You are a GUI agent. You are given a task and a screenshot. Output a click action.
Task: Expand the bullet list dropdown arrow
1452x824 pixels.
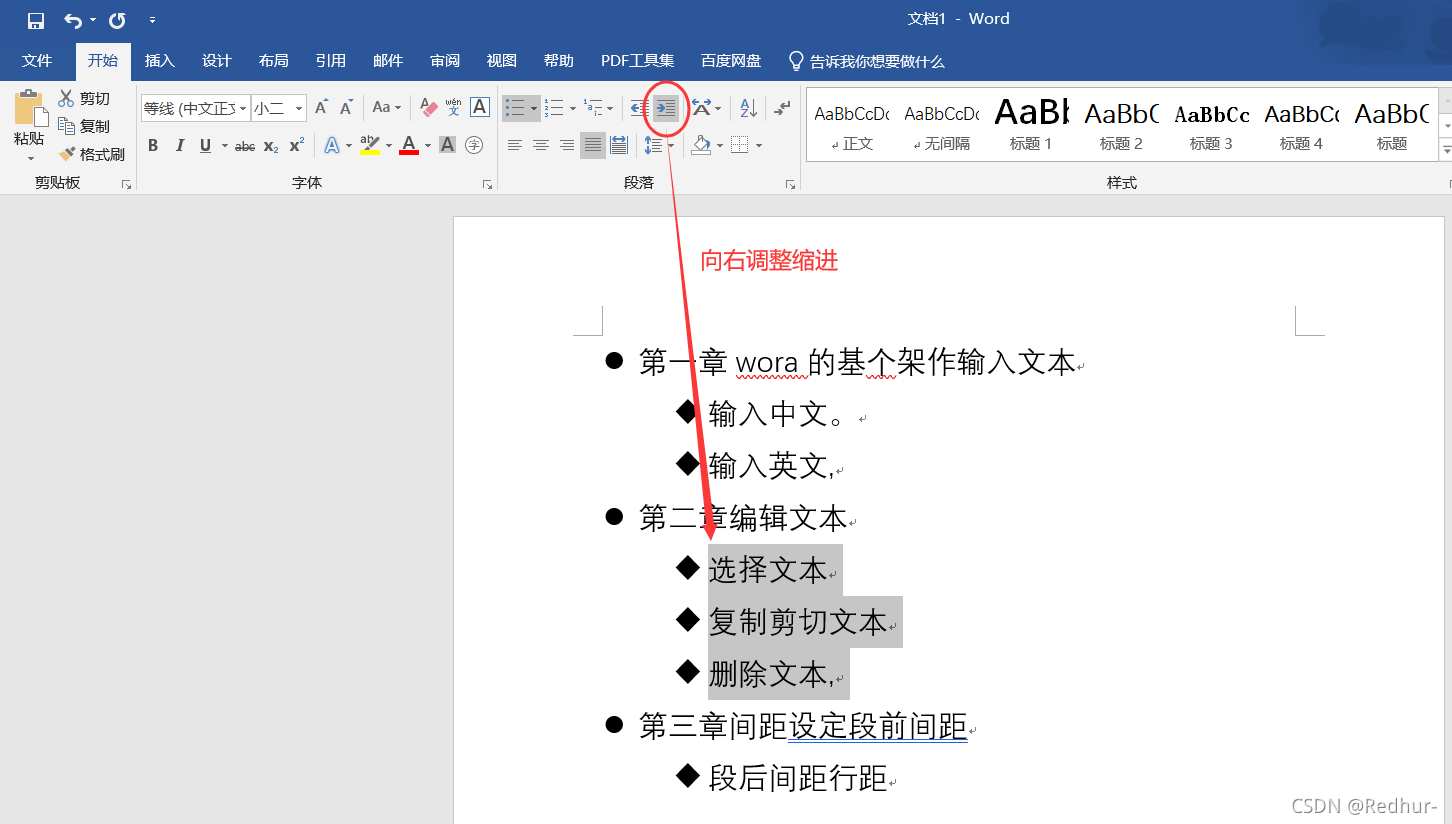pyautogui.click(x=534, y=107)
